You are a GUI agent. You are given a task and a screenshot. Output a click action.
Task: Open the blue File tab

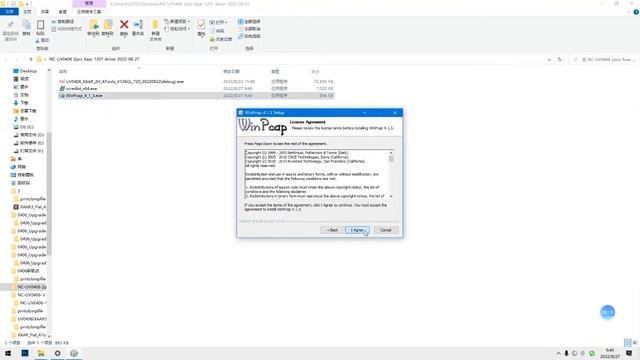pos(9,11)
